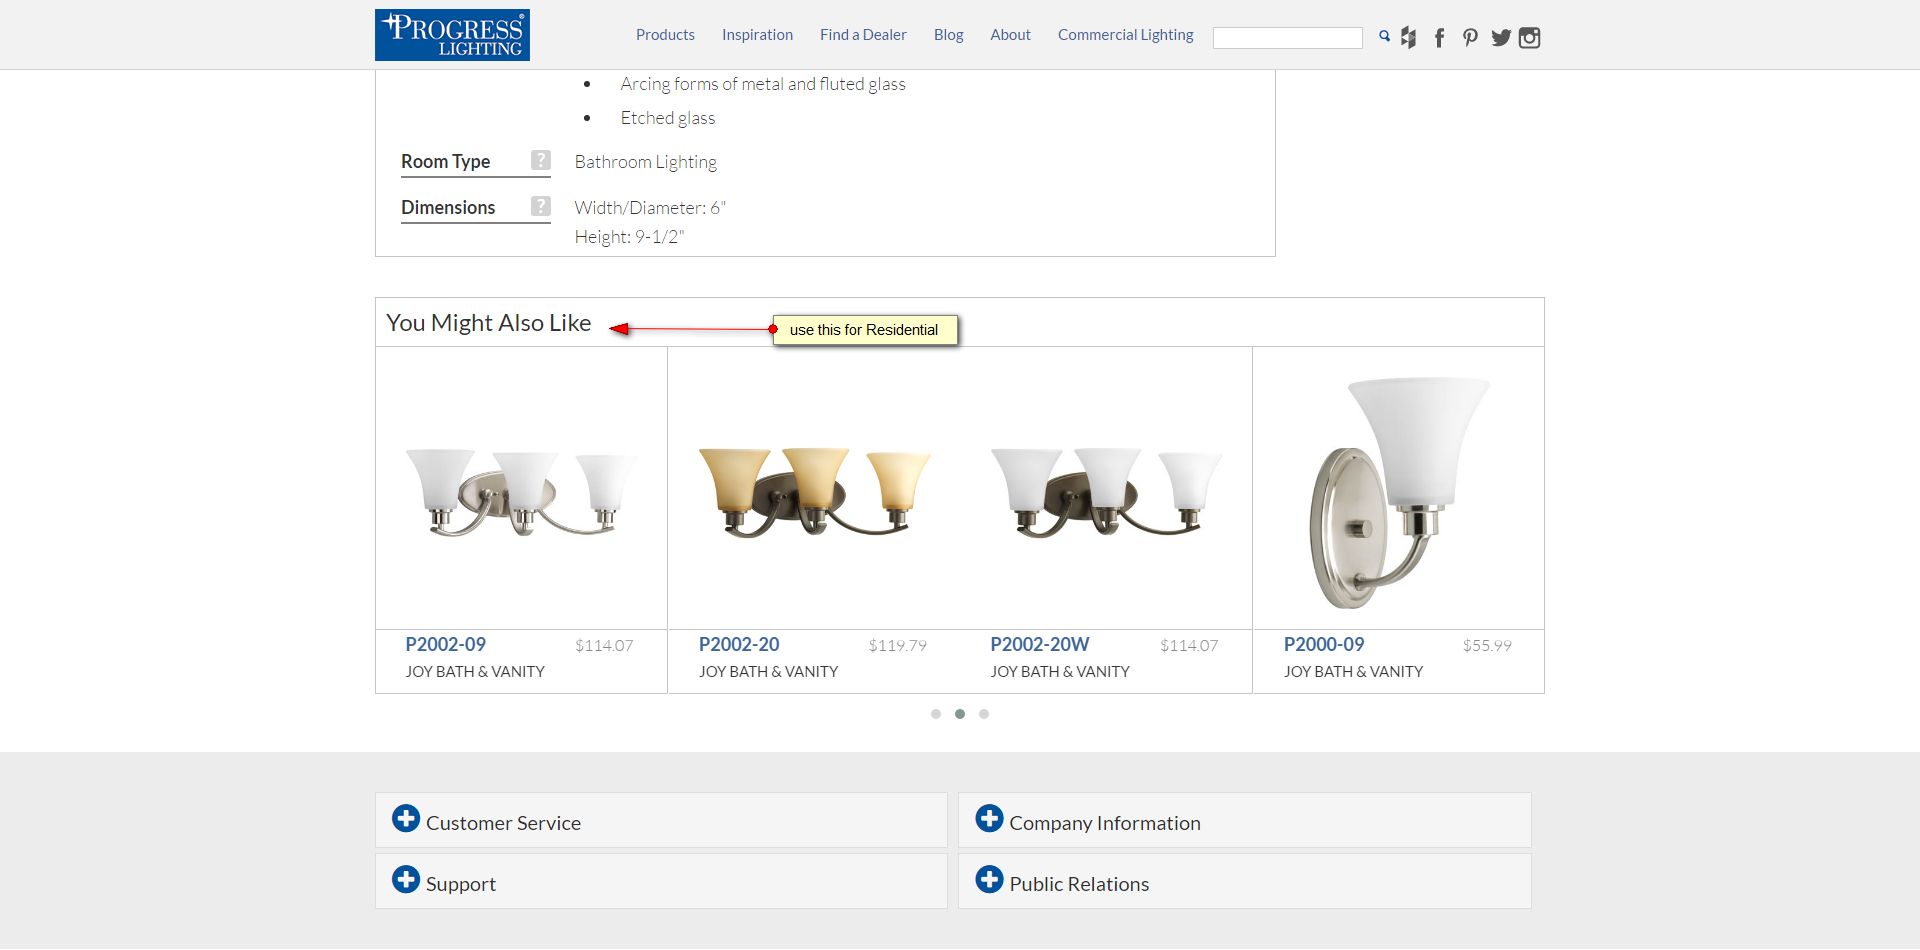The image size is (1920, 950).
Task: Click the Customer Service label
Action: click(503, 823)
